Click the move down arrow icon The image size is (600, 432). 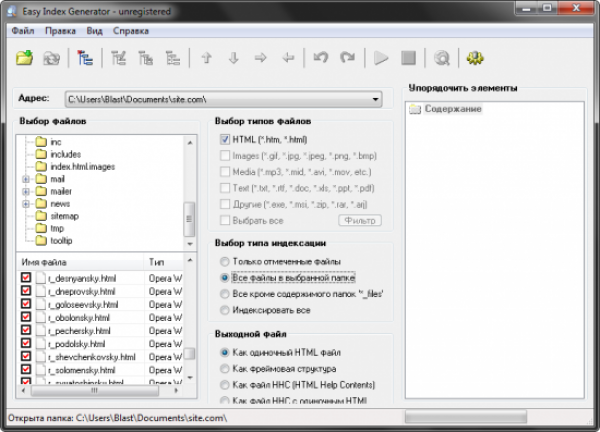(234, 59)
